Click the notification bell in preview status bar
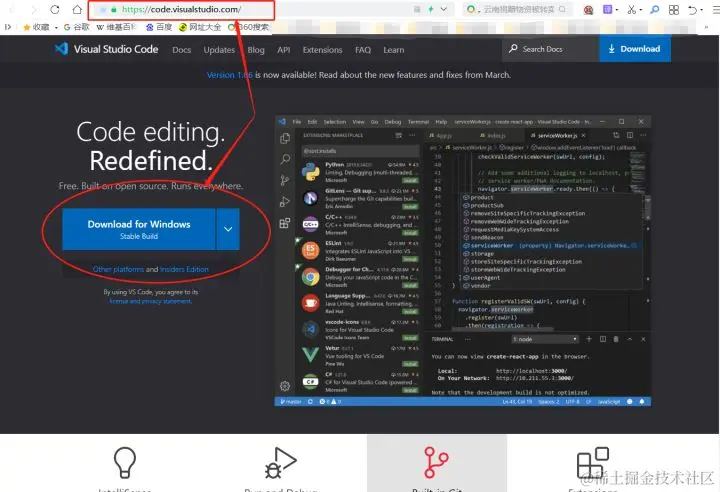The image size is (720, 492). click(x=642, y=402)
